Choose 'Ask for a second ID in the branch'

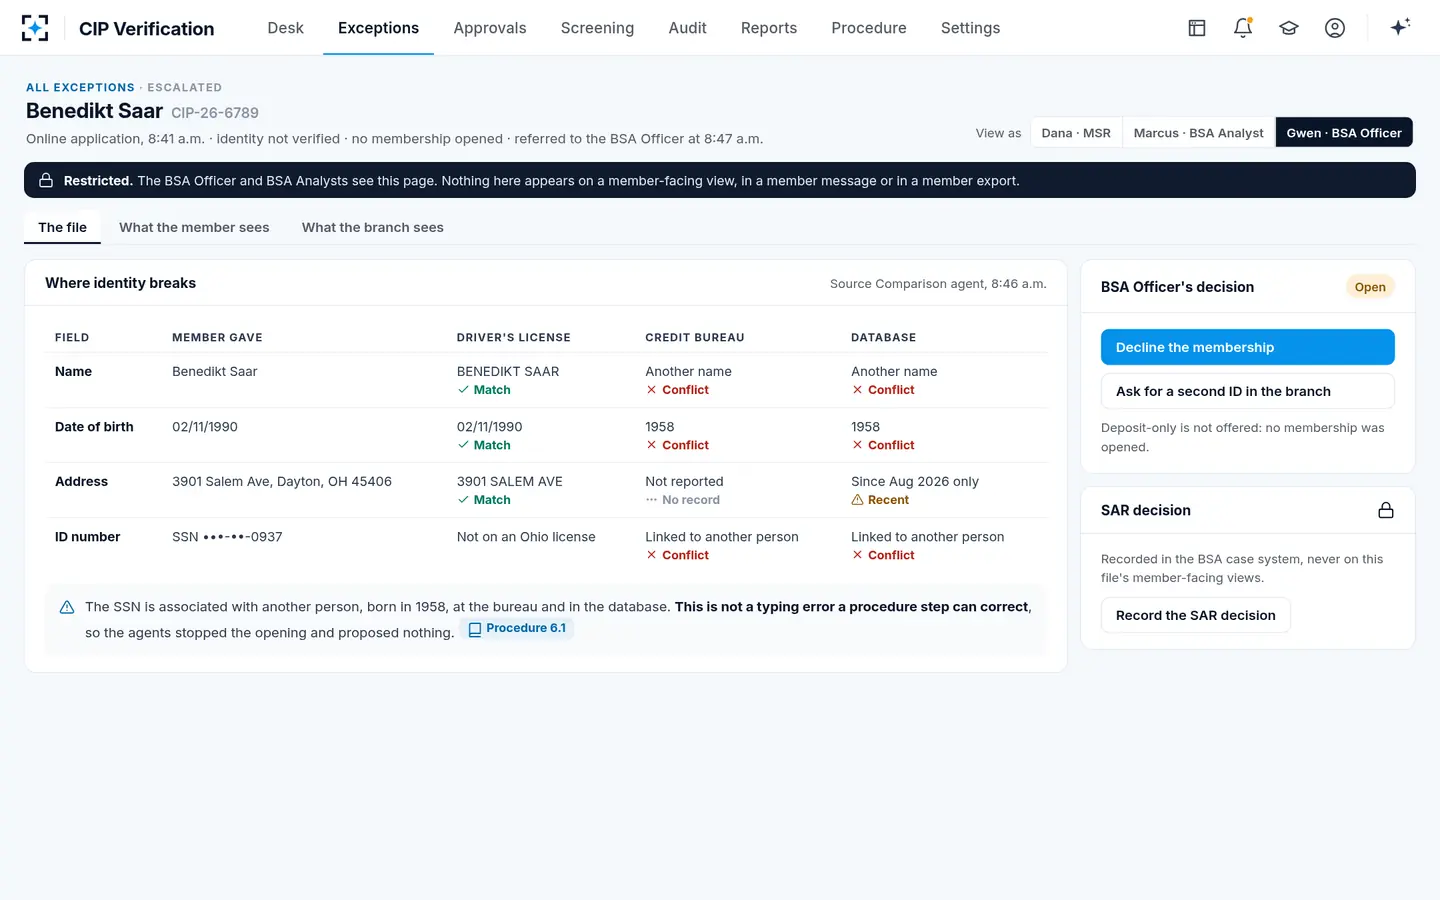click(x=1248, y=391)
